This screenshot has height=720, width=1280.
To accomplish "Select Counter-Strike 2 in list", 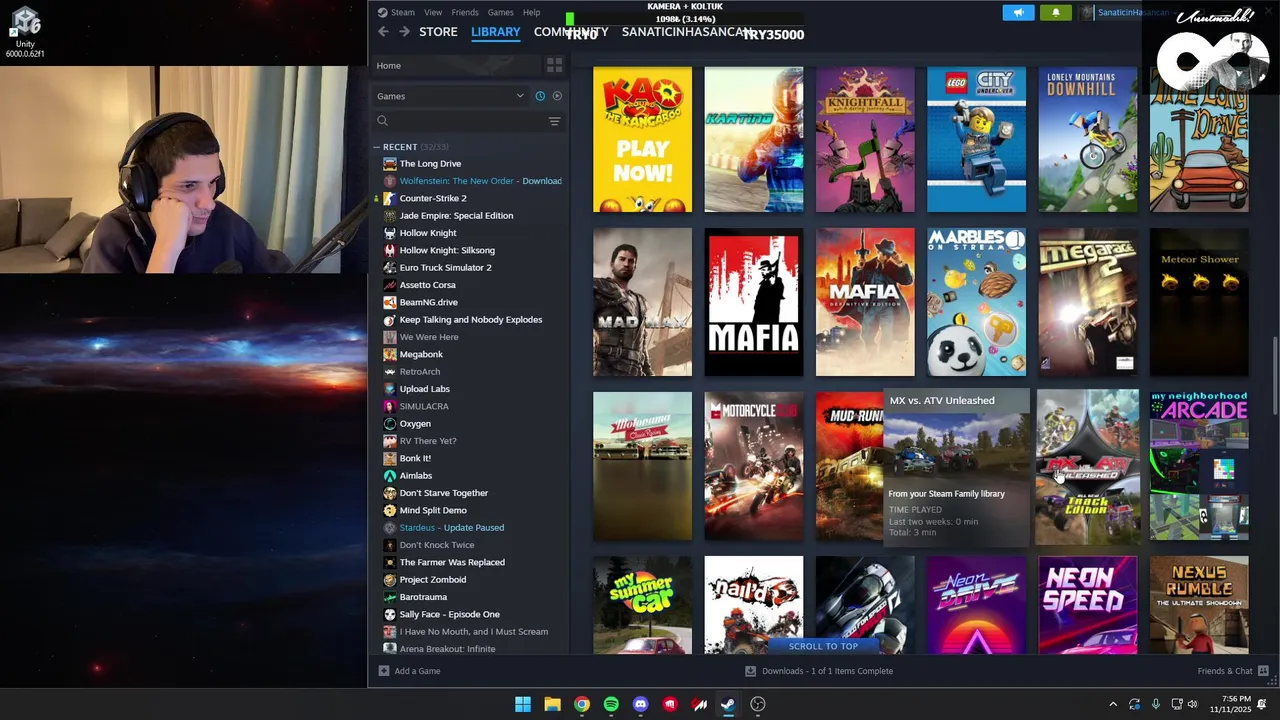I will 433,198.
